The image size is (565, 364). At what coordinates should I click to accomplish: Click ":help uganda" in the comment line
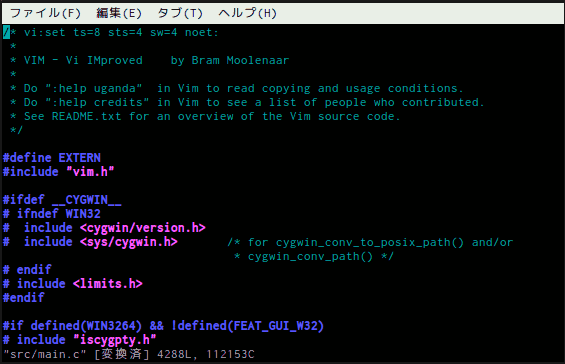[x=94, y=88]
